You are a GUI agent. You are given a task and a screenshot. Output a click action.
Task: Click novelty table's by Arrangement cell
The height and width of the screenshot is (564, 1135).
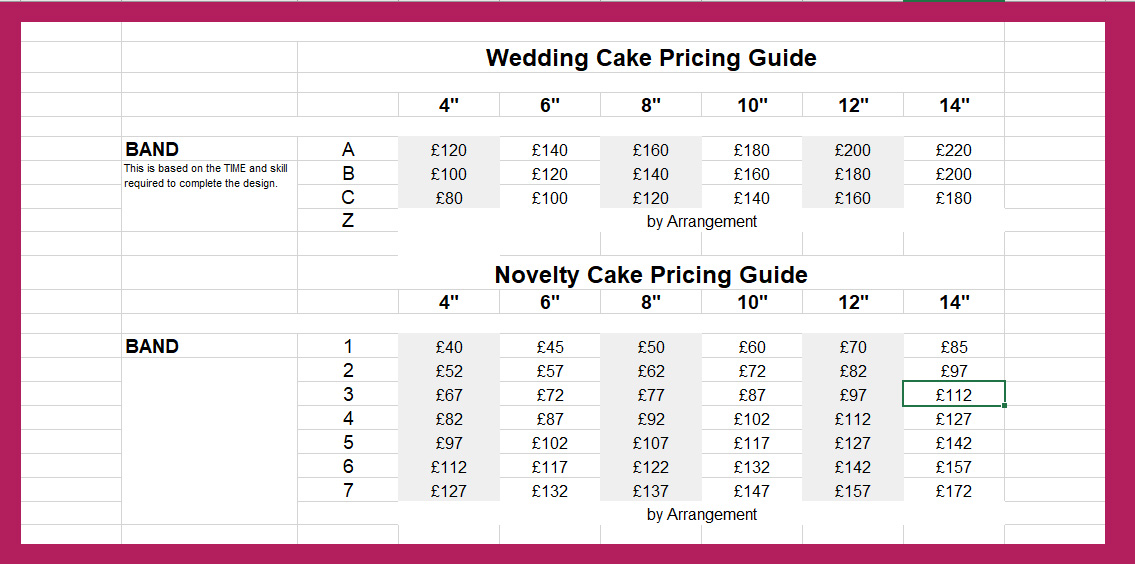pos(701,514)
